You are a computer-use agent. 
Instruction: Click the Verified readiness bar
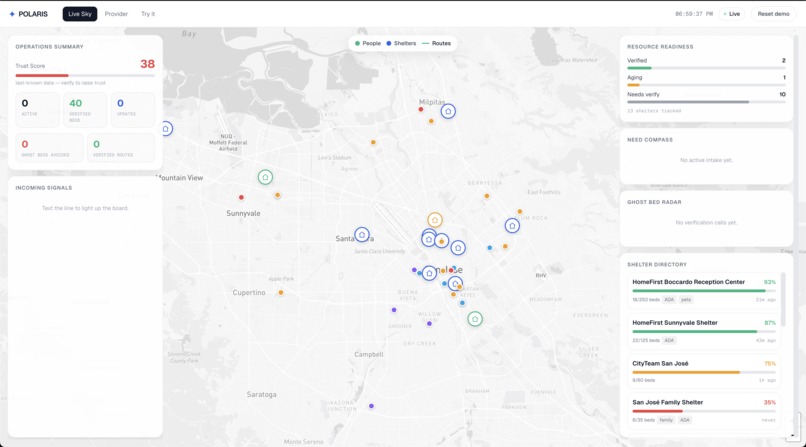(x=706, y=68)
